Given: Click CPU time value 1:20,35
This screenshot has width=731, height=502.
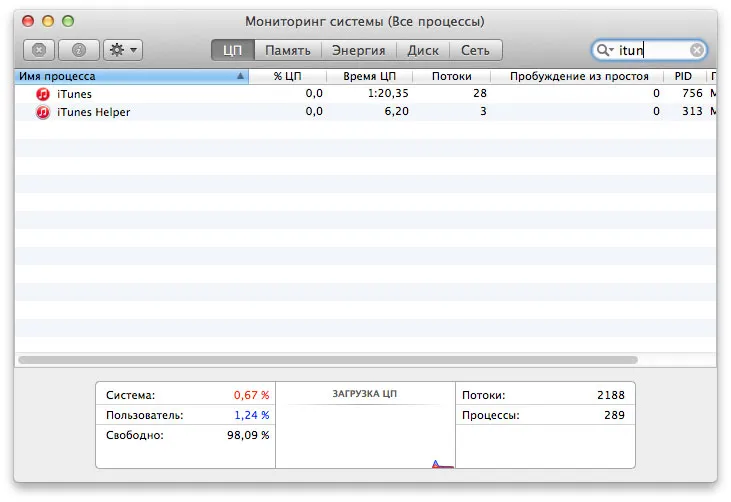Looking at the screenshot, I should [388, 93].
